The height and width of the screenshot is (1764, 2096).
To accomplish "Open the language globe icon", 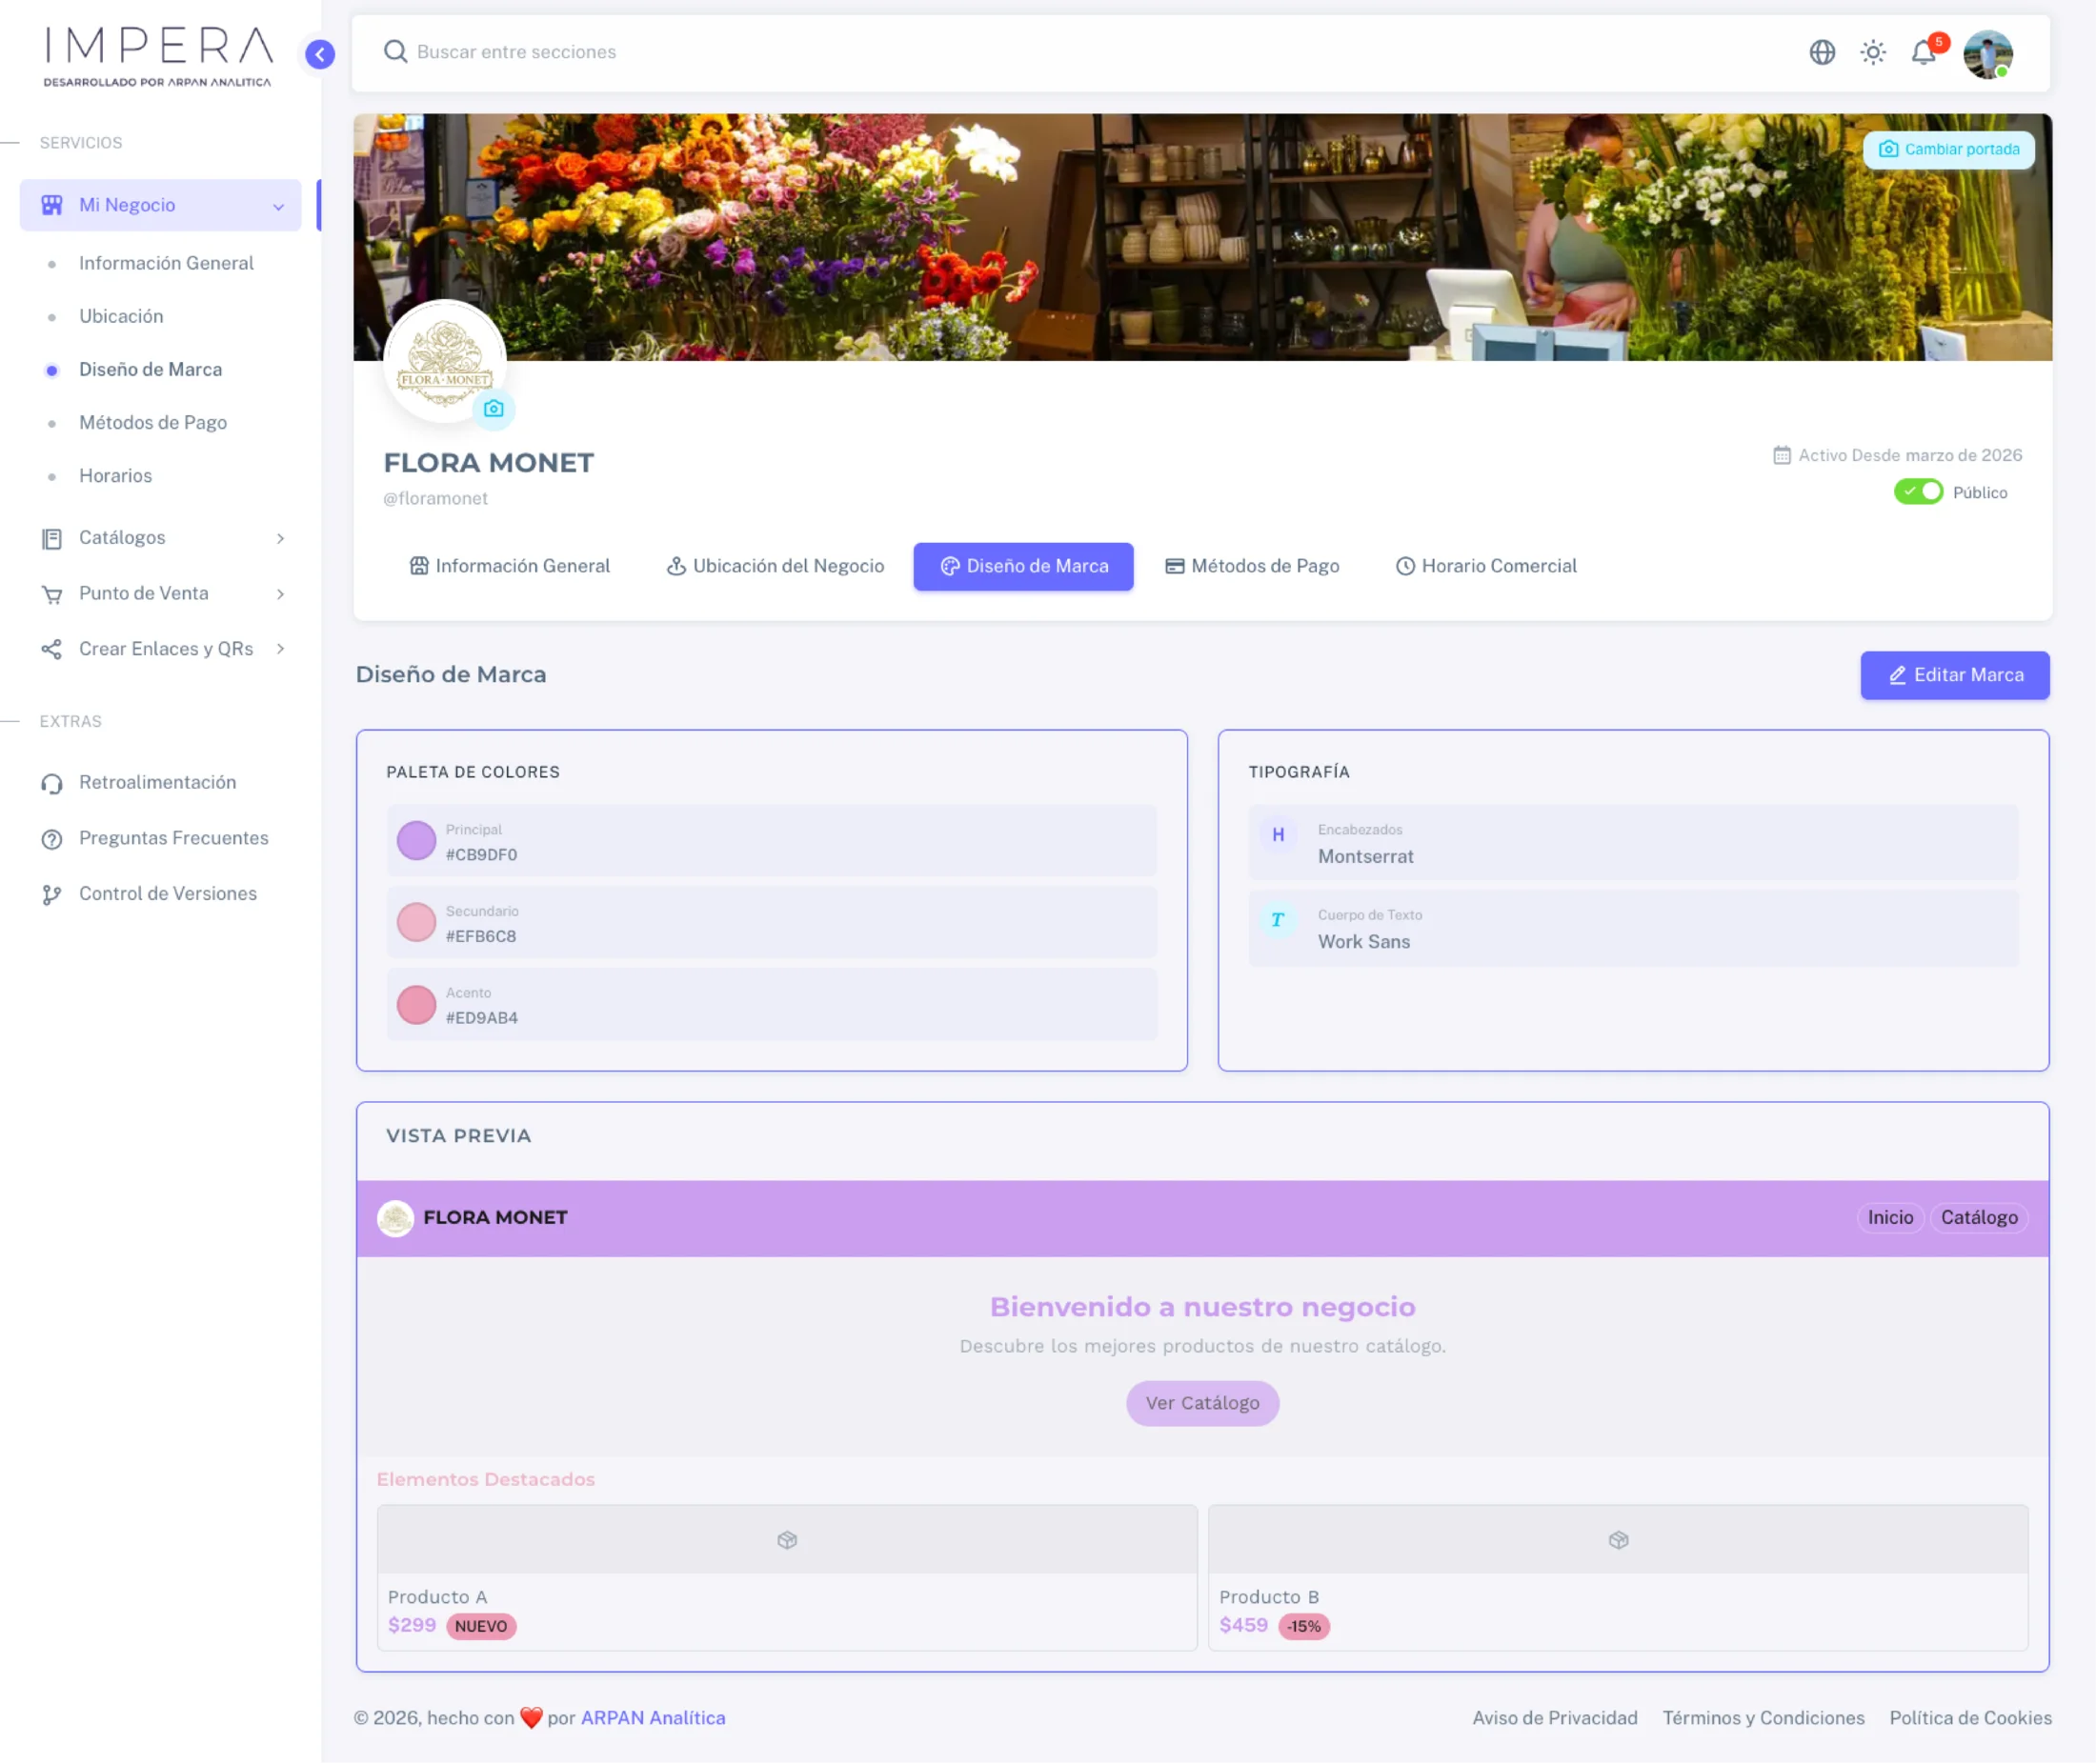I will [1822, 52].
